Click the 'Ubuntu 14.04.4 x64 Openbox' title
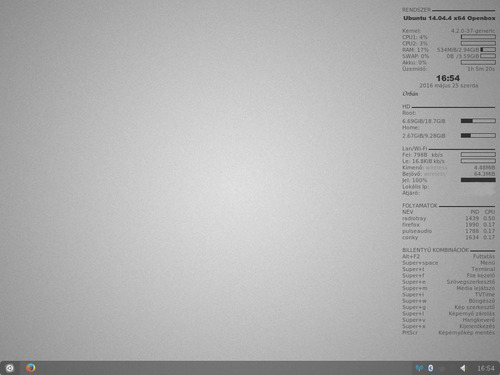Image resolution: width=500 pixels, height=375 pixels. 449,18
